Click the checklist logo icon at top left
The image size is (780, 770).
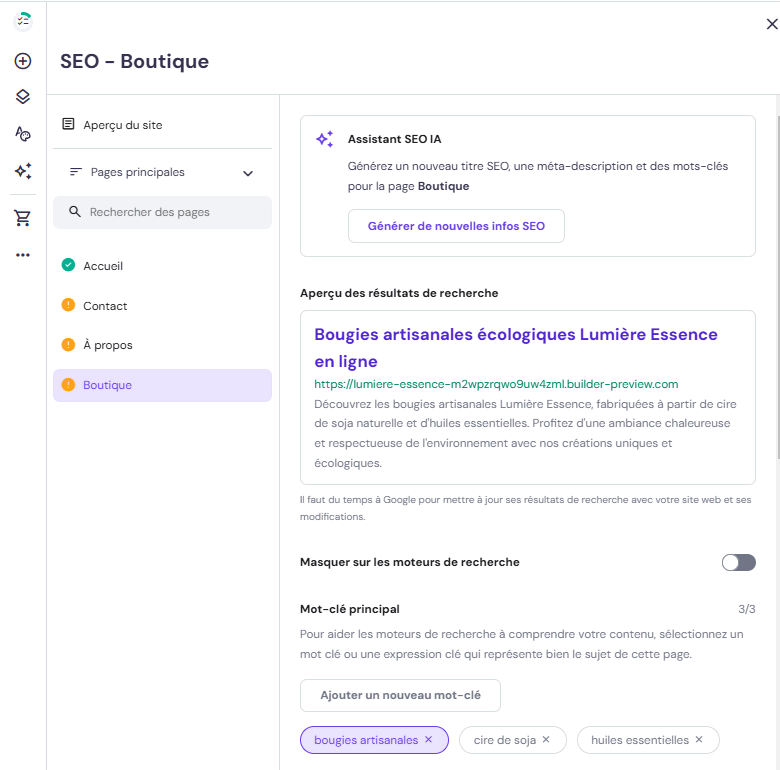coord(23,22)
